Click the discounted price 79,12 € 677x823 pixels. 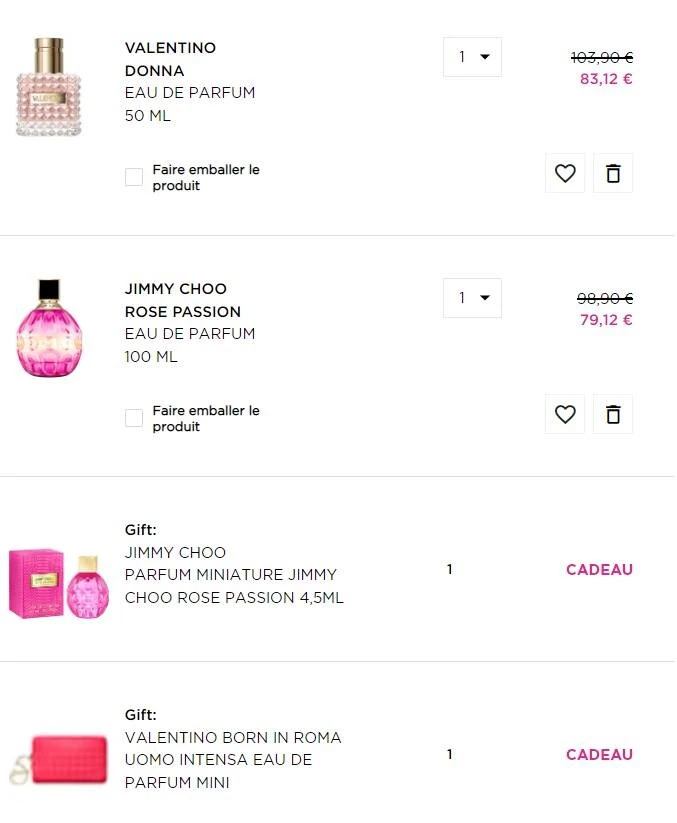point(606,320)
